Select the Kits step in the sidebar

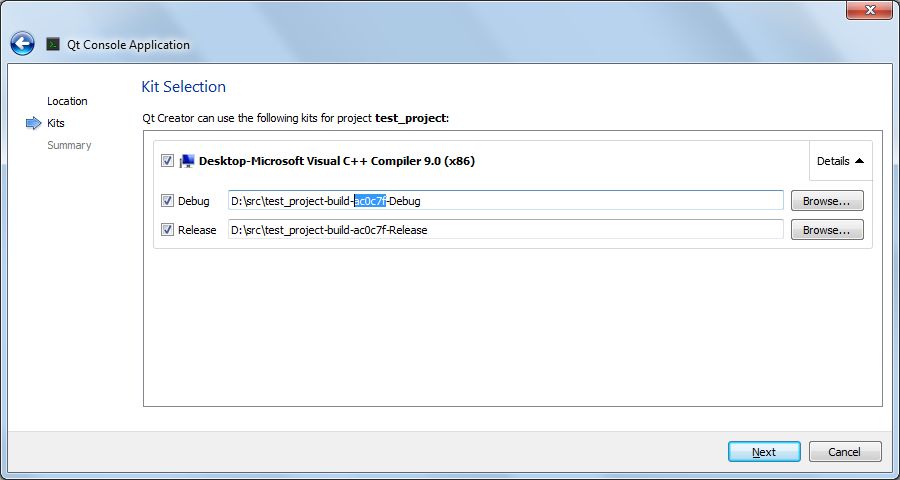(56, 123)
